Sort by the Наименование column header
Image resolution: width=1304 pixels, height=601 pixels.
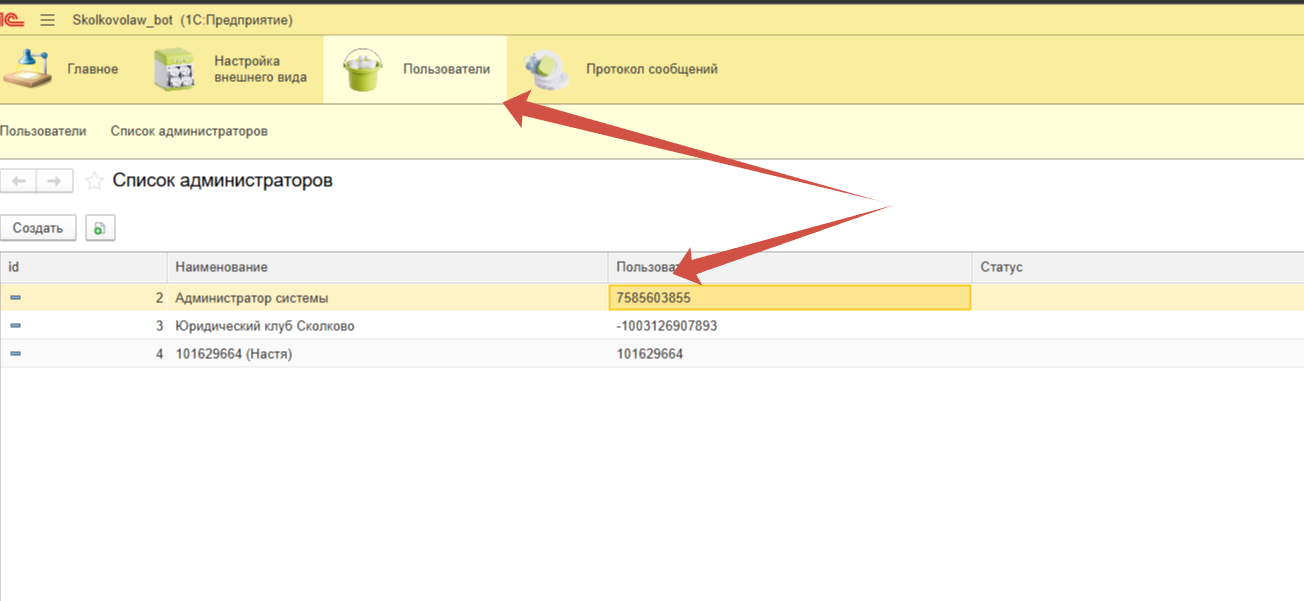click(221, 267)
